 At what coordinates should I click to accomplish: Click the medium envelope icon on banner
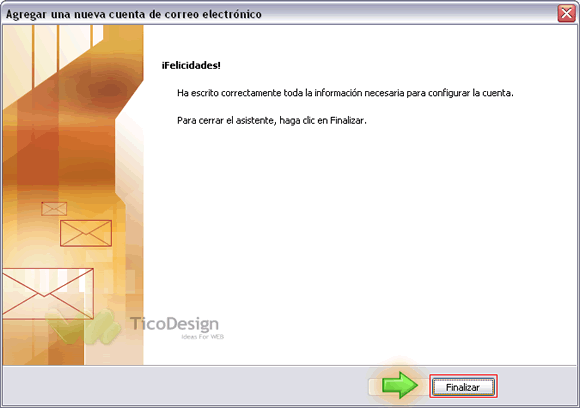[x=86, y=233]
